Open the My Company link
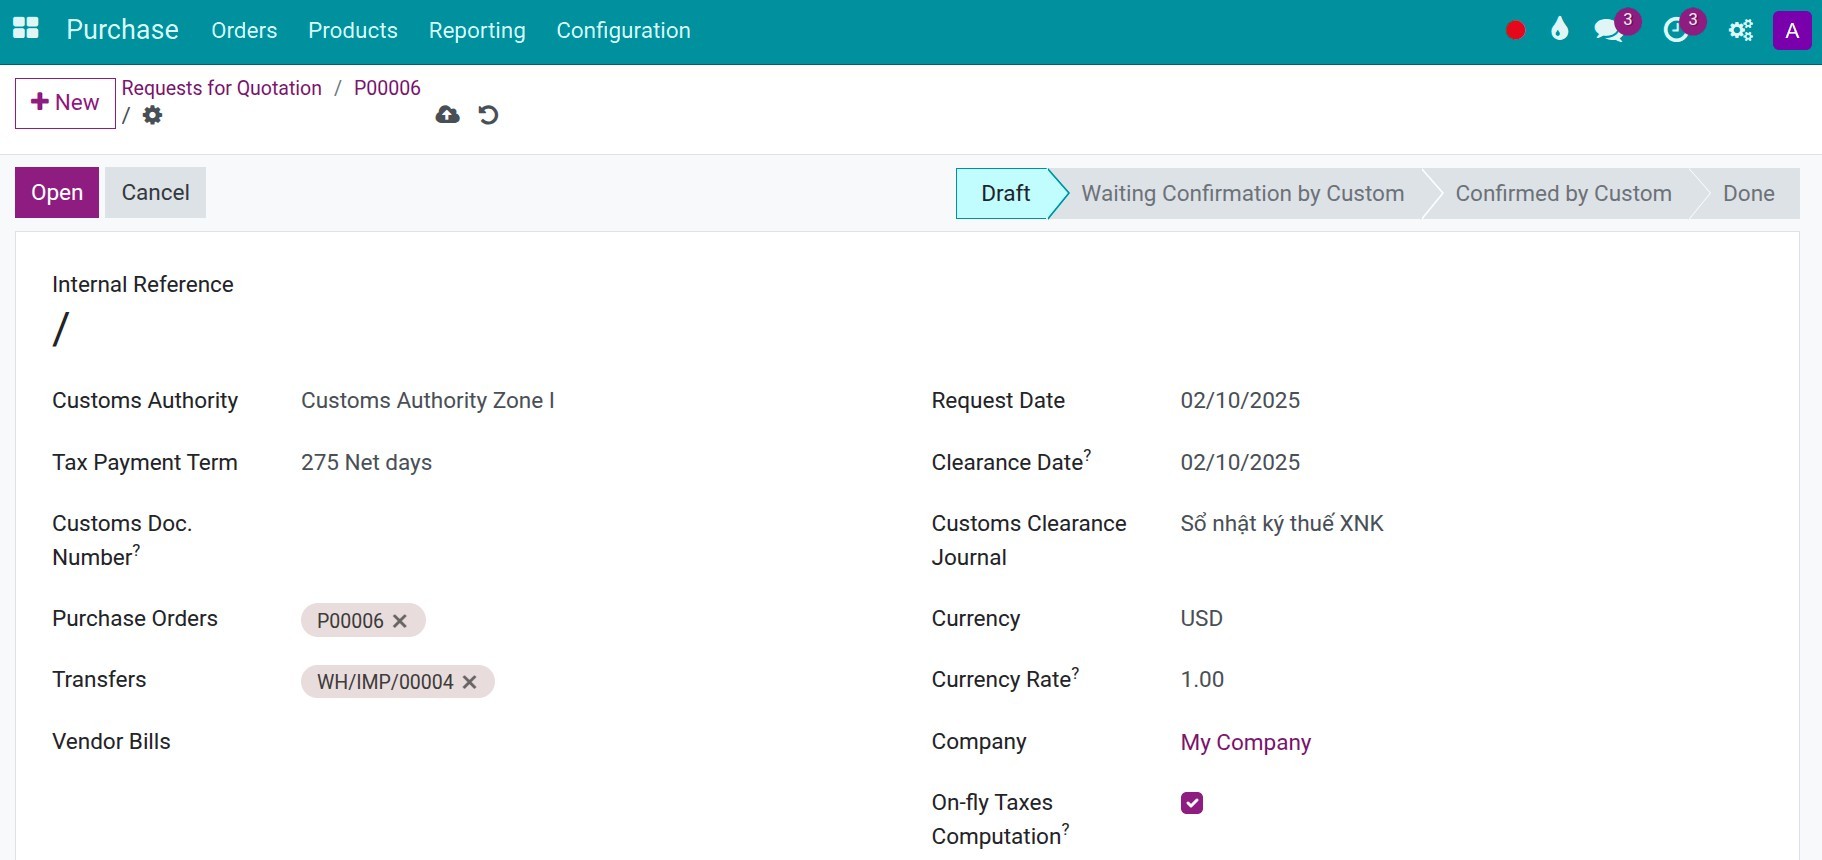The height and width of the screenshot is (860, 1822). tap(1245, 742)
